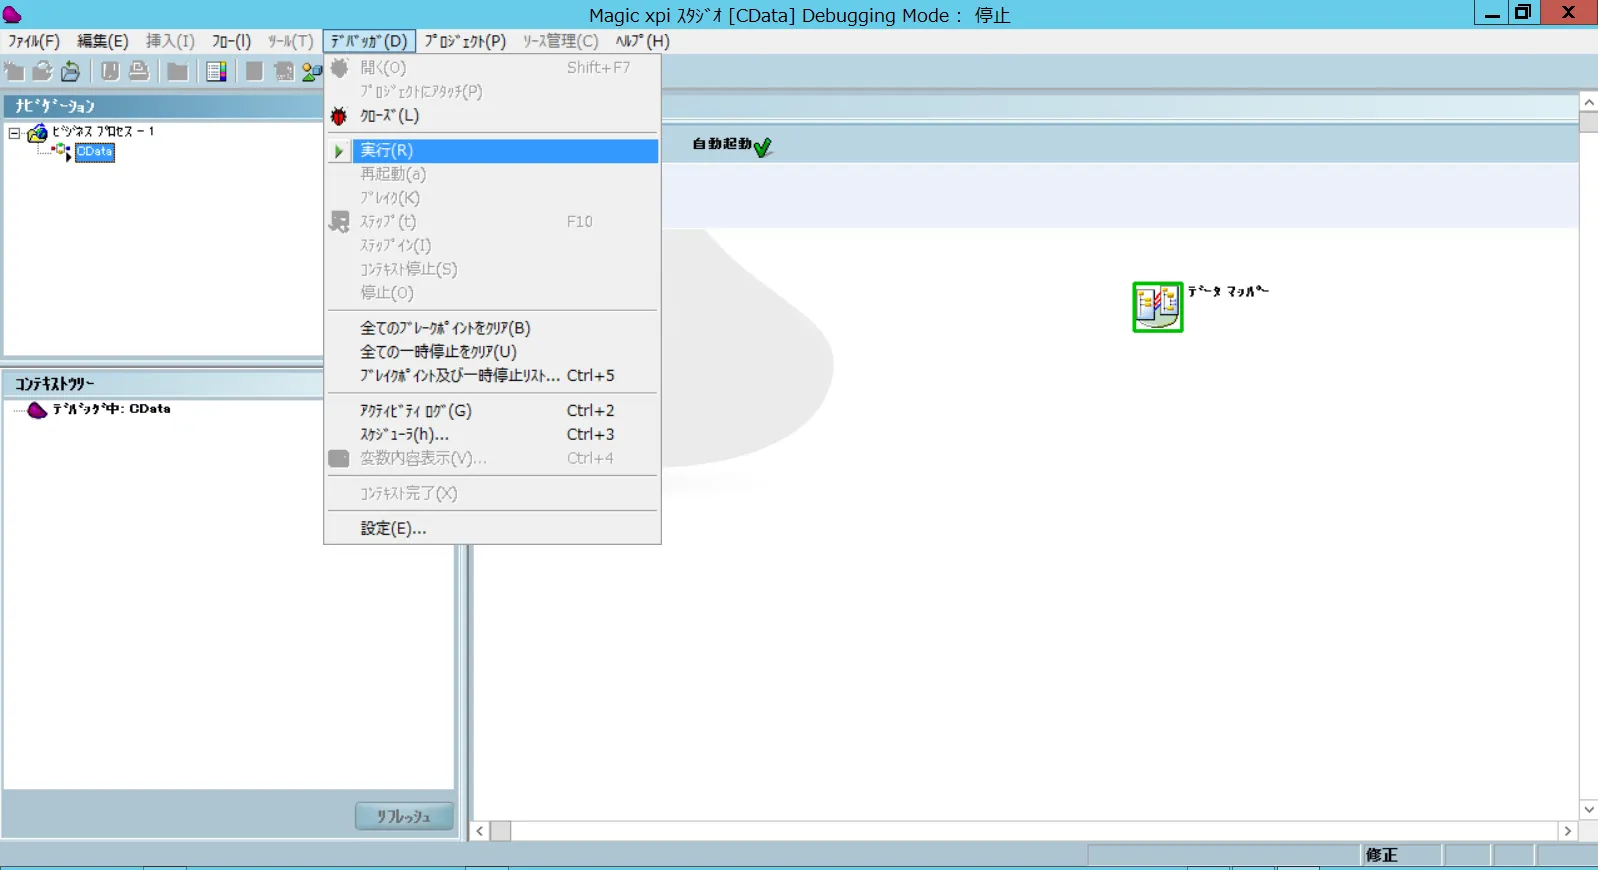1598x870 pixels.
Task: Open the ヘルプ(H) menu
Action: (642, 41)
